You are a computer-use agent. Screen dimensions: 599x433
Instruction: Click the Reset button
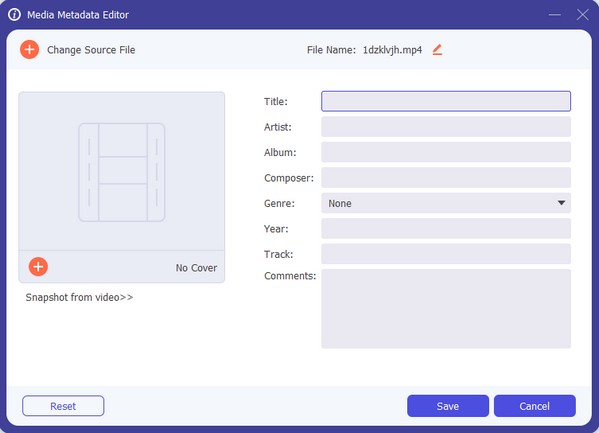pyautogui.click(x=63, y=406)
